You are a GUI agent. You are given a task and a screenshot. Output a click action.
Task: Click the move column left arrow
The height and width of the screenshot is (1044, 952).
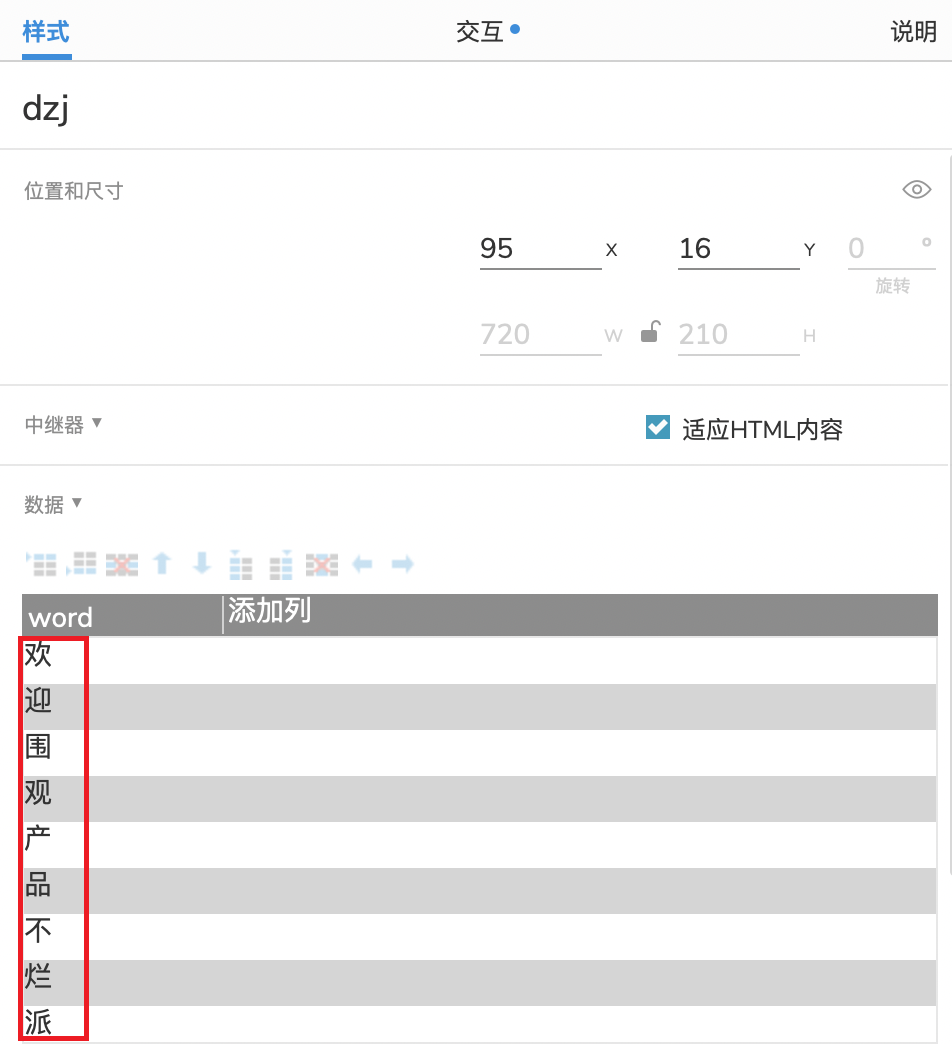pos(362,565)
